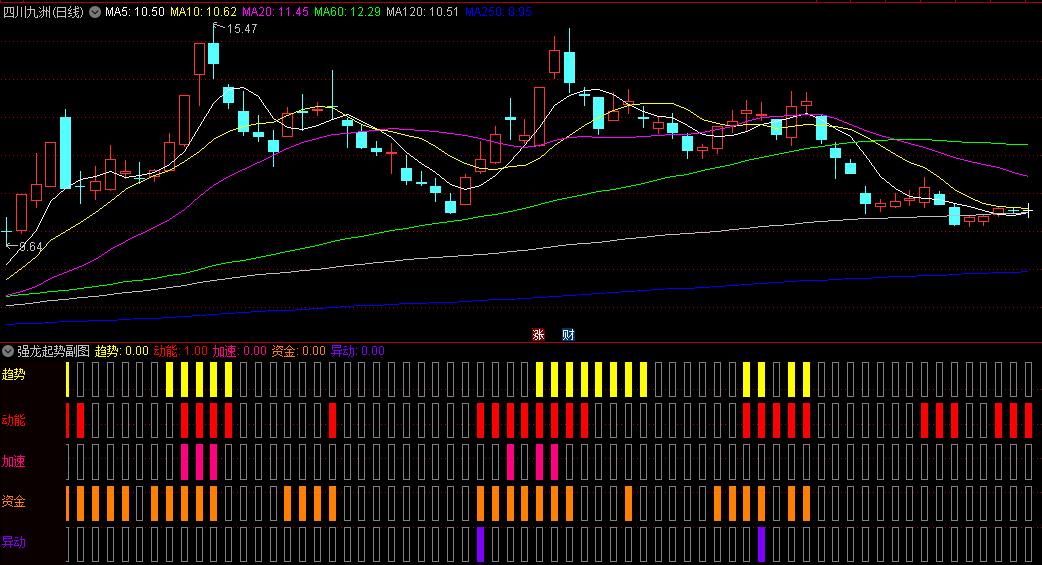Select the 四川九洲(日线) chart title
This screenshot has width=1042, height=565.
tap(44, 11)
